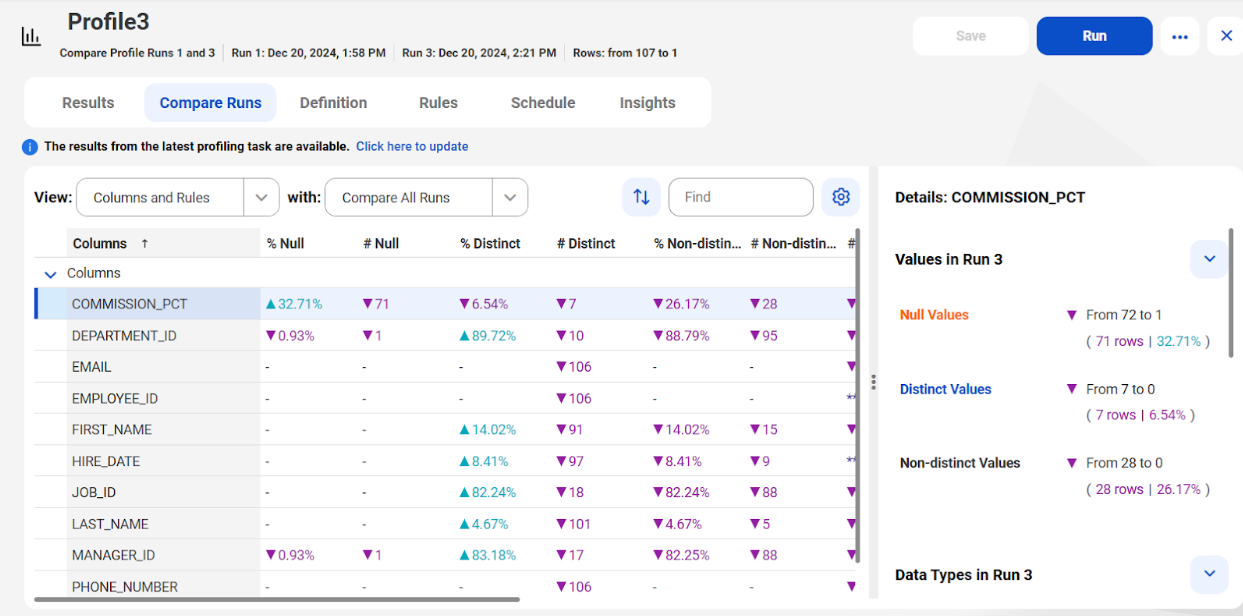This screenshot has width=1243, height=616.
Task: Open the ellipsis more-actions menu
Action: pyautogui.click(x=1179, y=35)
